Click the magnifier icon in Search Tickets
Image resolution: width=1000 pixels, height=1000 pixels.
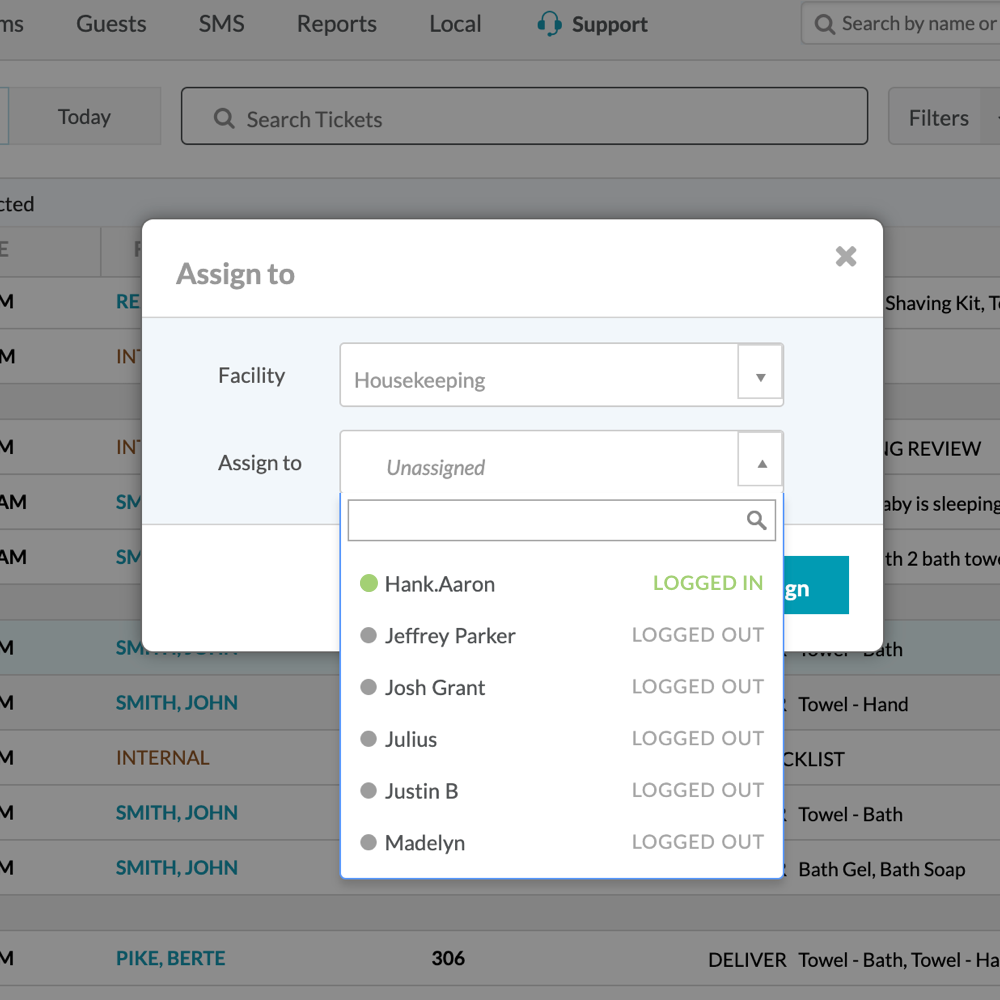224,119
